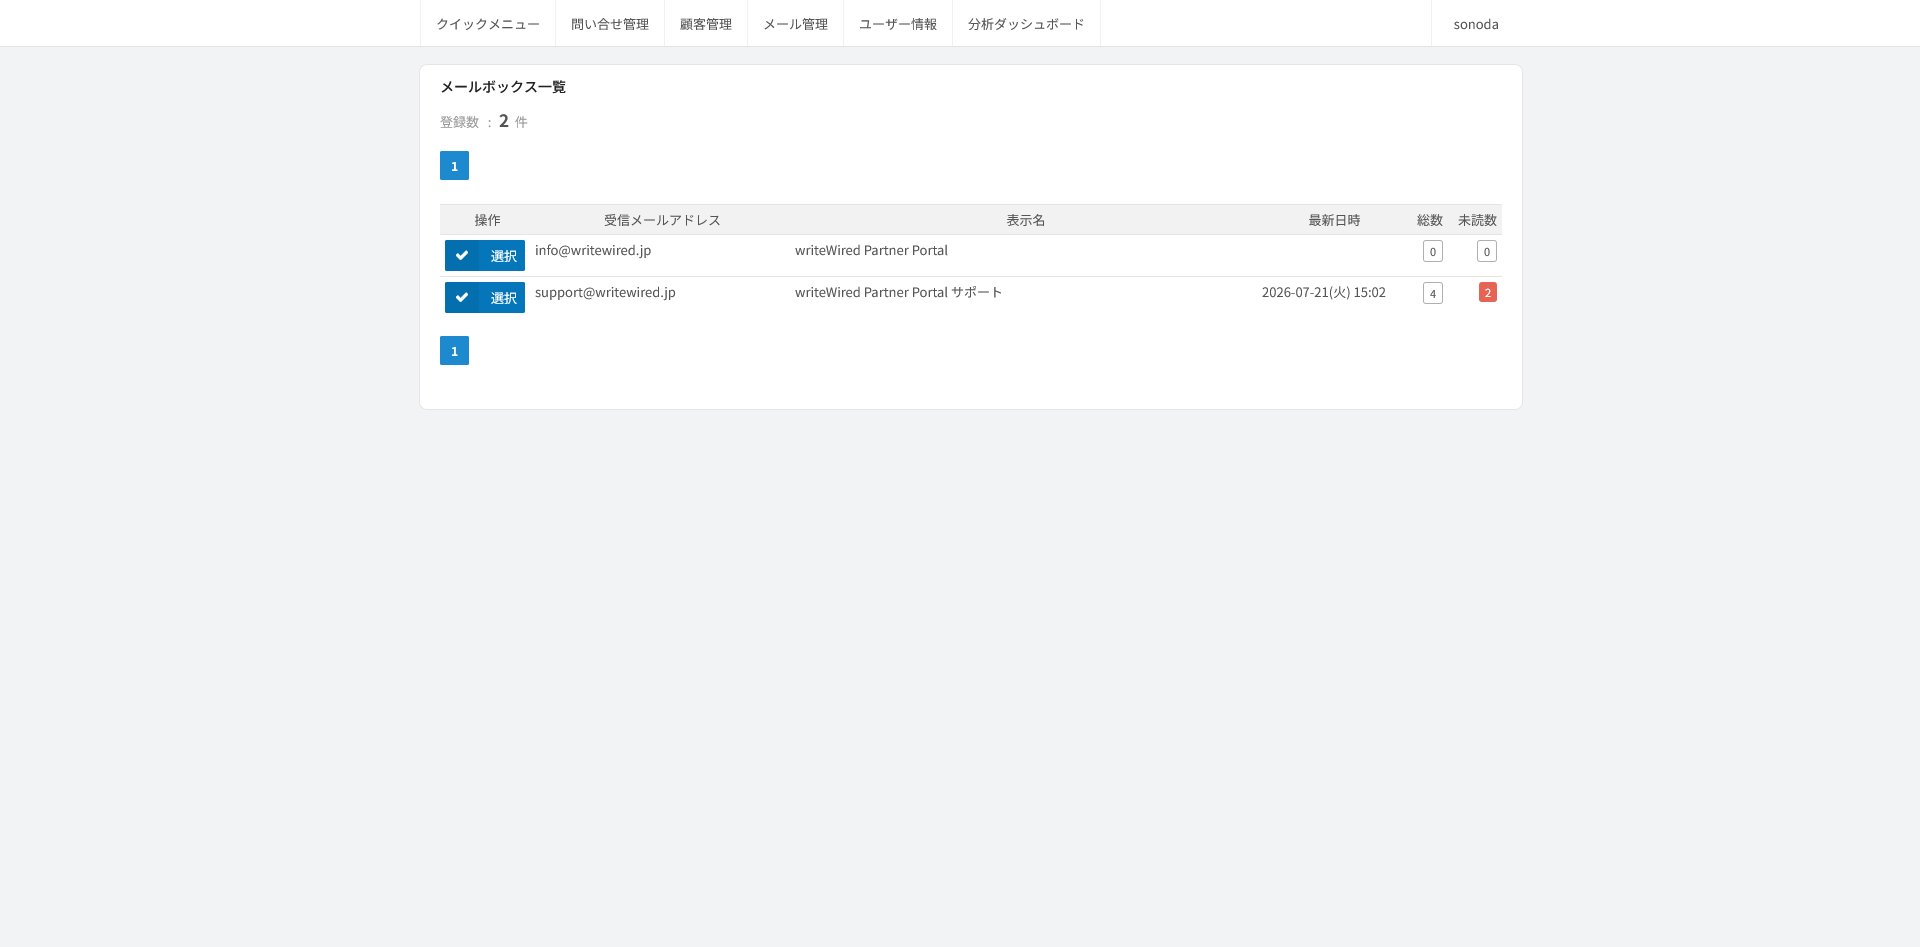Open the sonoda user menu
1920x947 pixels.
(x=1476, y=24)
